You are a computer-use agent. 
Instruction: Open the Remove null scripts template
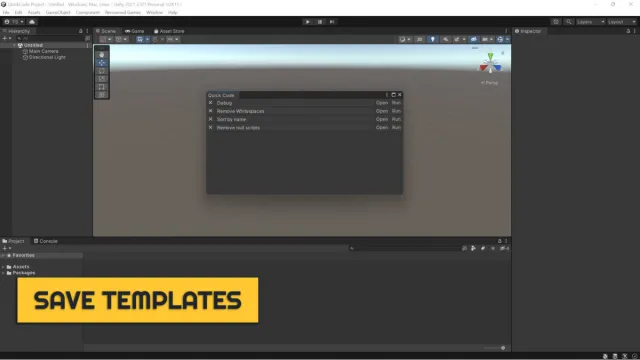click(x=382, y=127)
